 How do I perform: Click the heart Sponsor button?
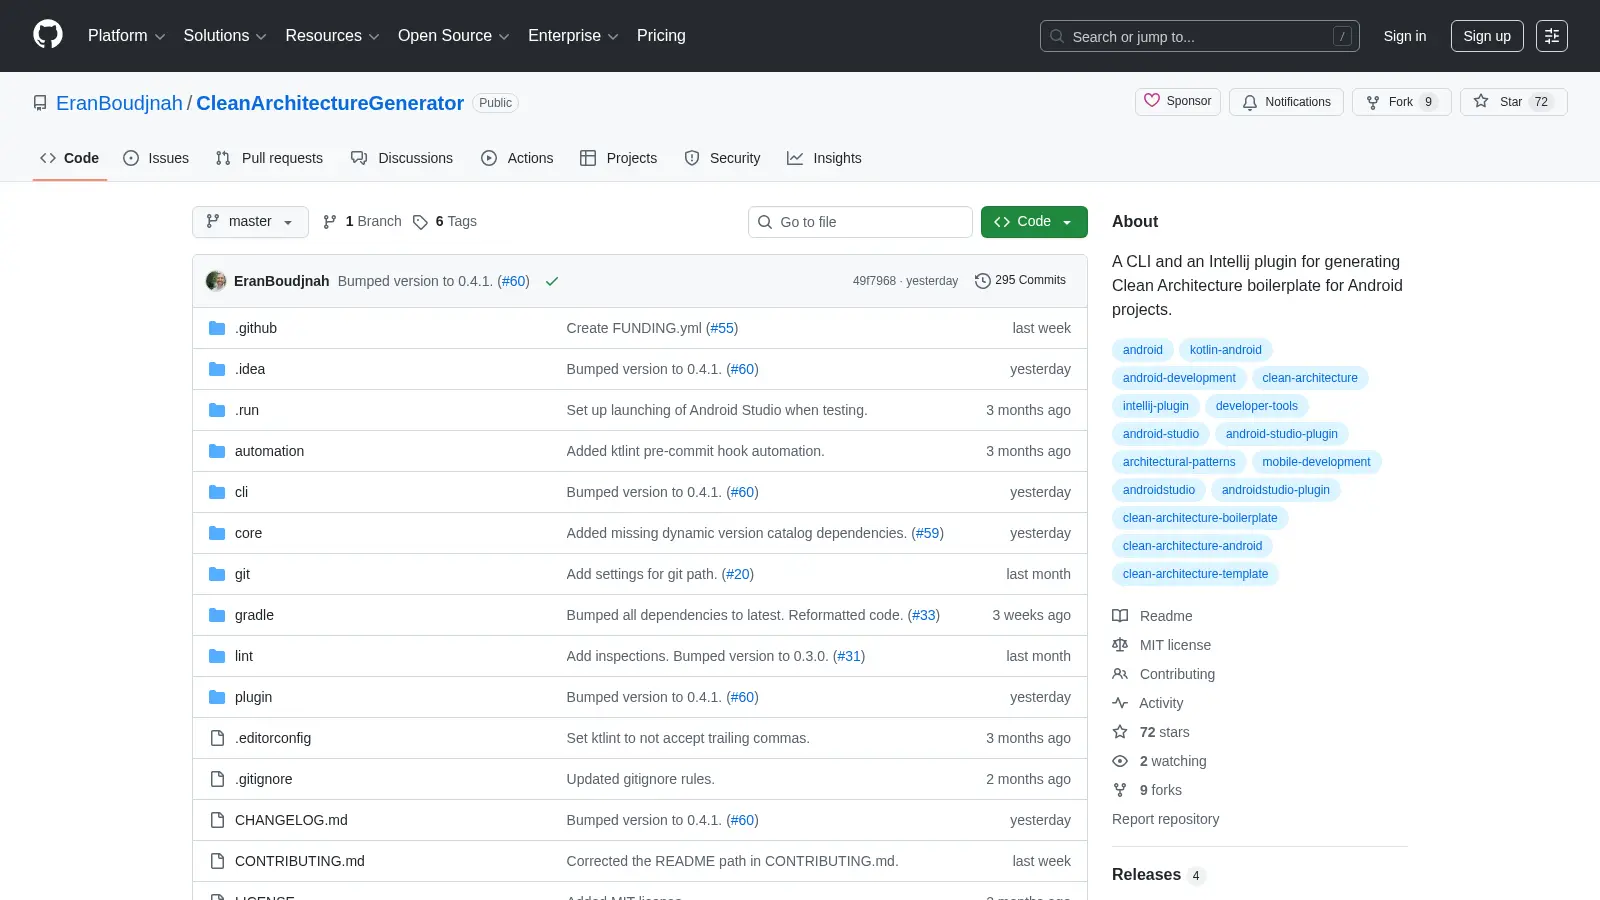[x=1178, y=101]
